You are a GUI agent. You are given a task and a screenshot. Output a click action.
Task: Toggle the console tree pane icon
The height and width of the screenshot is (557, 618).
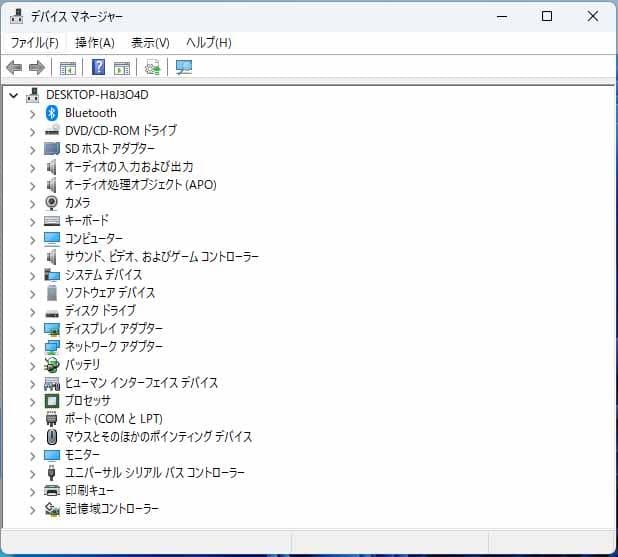tap(68, 68)
